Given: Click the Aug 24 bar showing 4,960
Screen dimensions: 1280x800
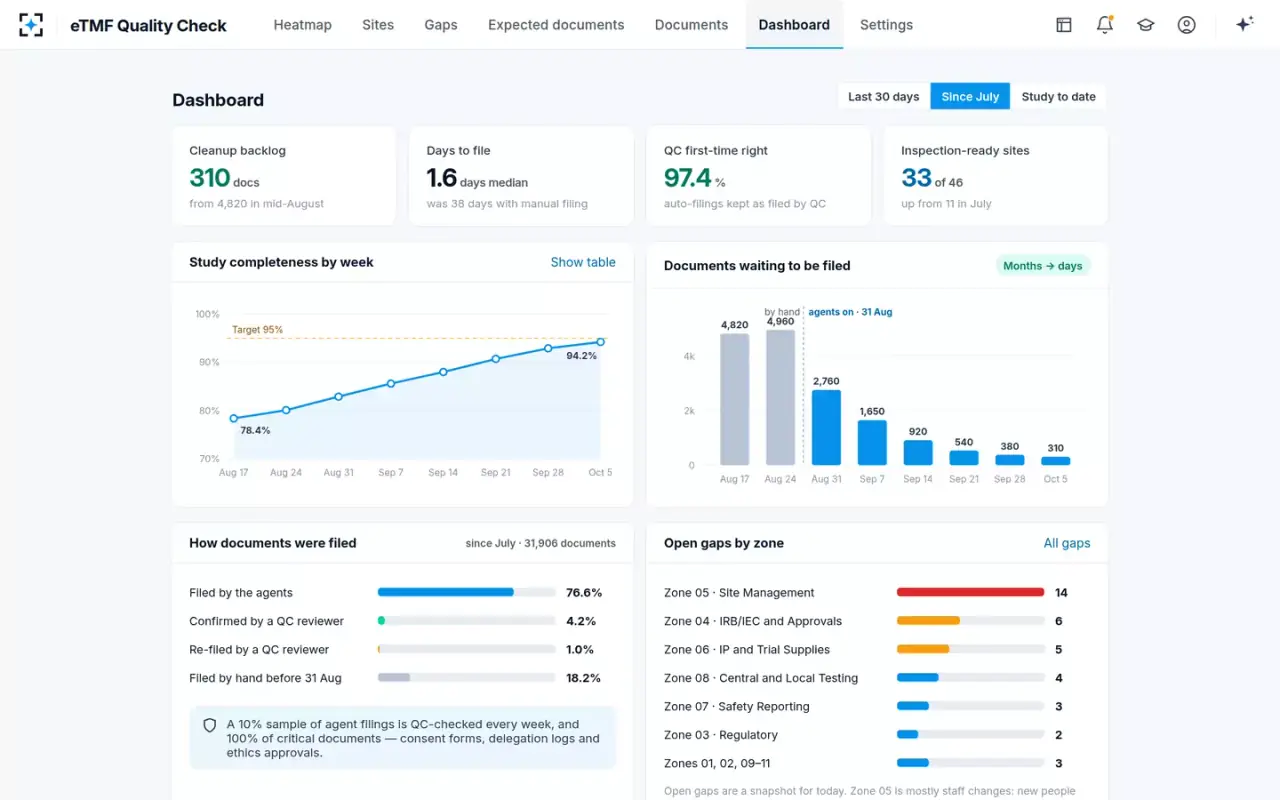Looking at the screenshot, I should (780, 397).
